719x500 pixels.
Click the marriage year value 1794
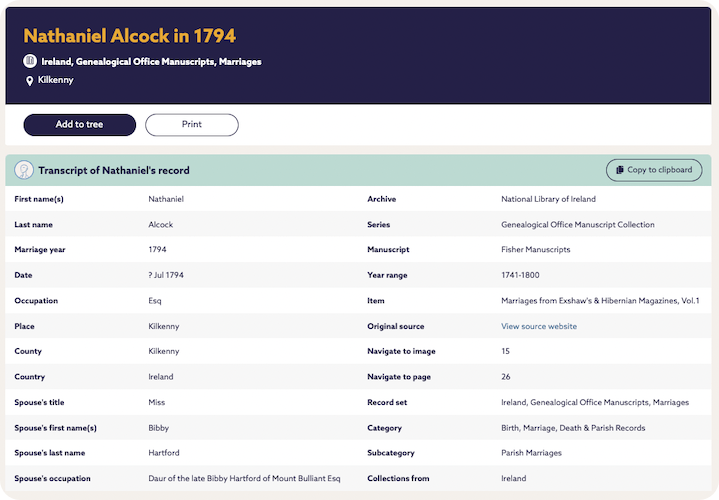click(x=157, y=249)
